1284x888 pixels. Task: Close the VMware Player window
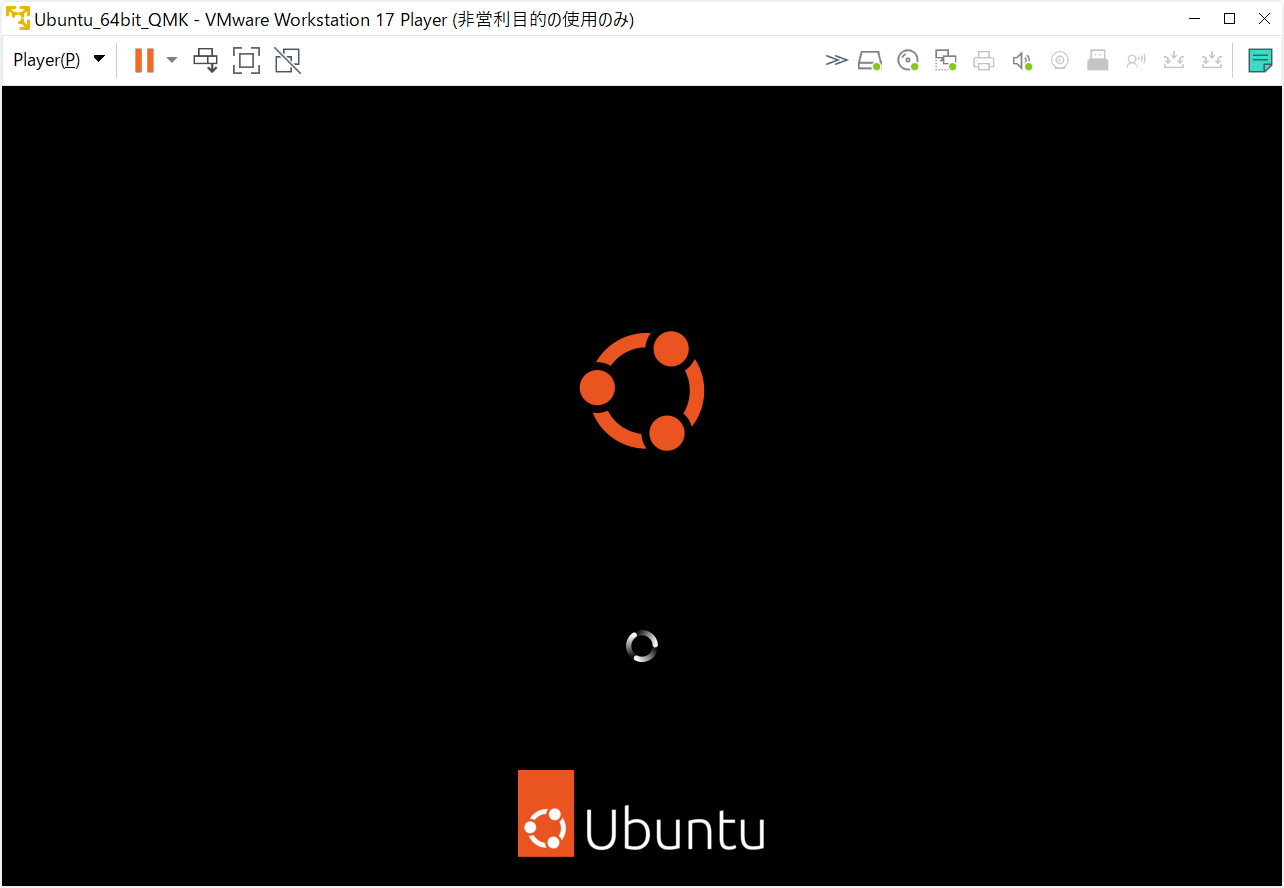pos(1265,18)
